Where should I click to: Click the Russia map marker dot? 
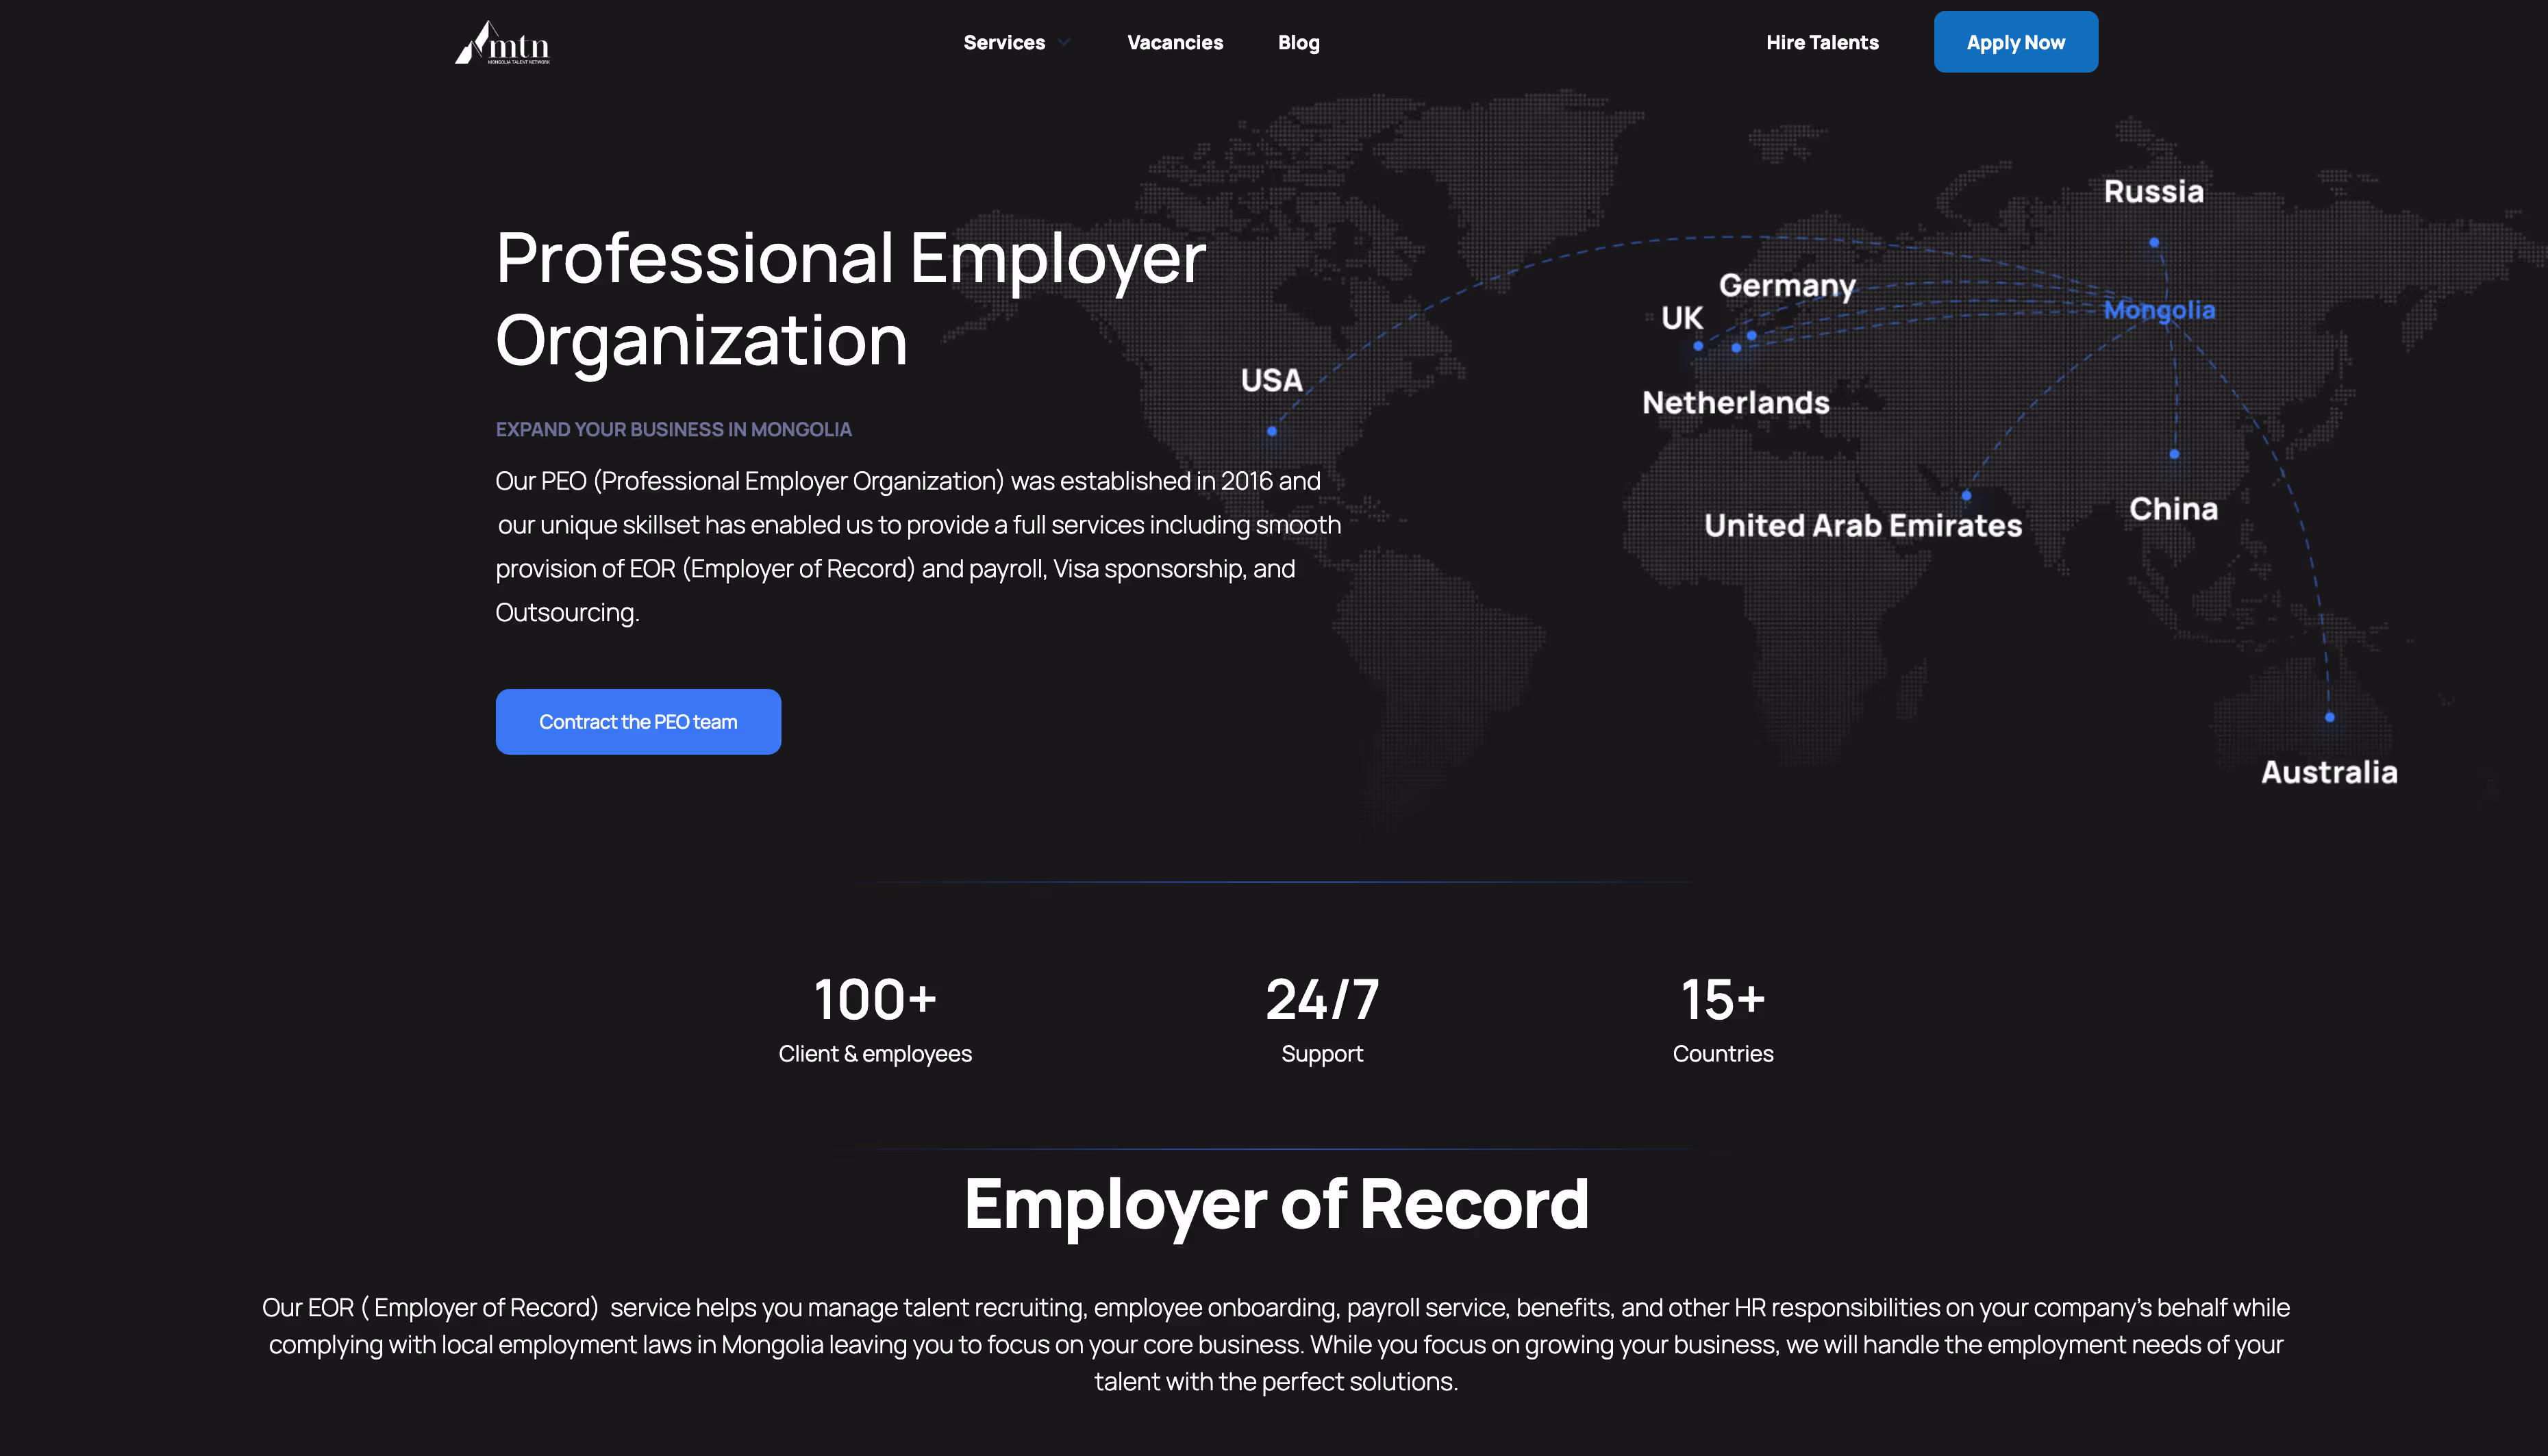2154,243
